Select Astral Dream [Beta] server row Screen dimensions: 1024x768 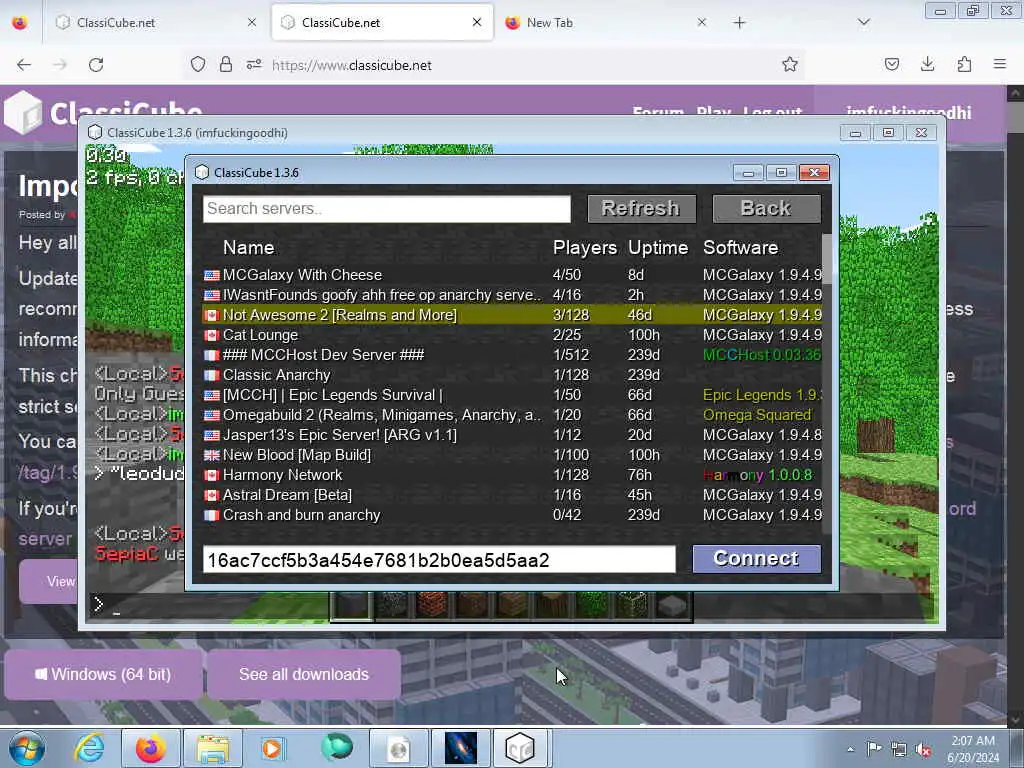[513, 495]
